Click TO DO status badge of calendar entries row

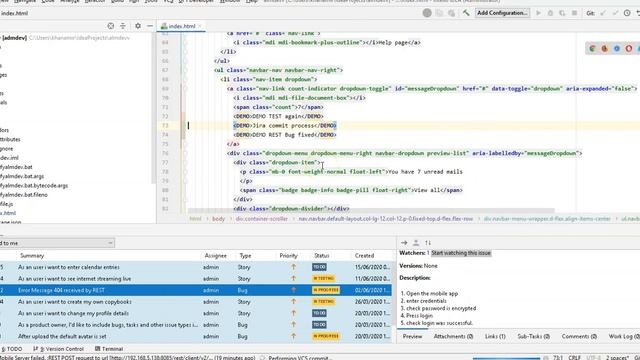pyautogui.click(x=319, y=267)
